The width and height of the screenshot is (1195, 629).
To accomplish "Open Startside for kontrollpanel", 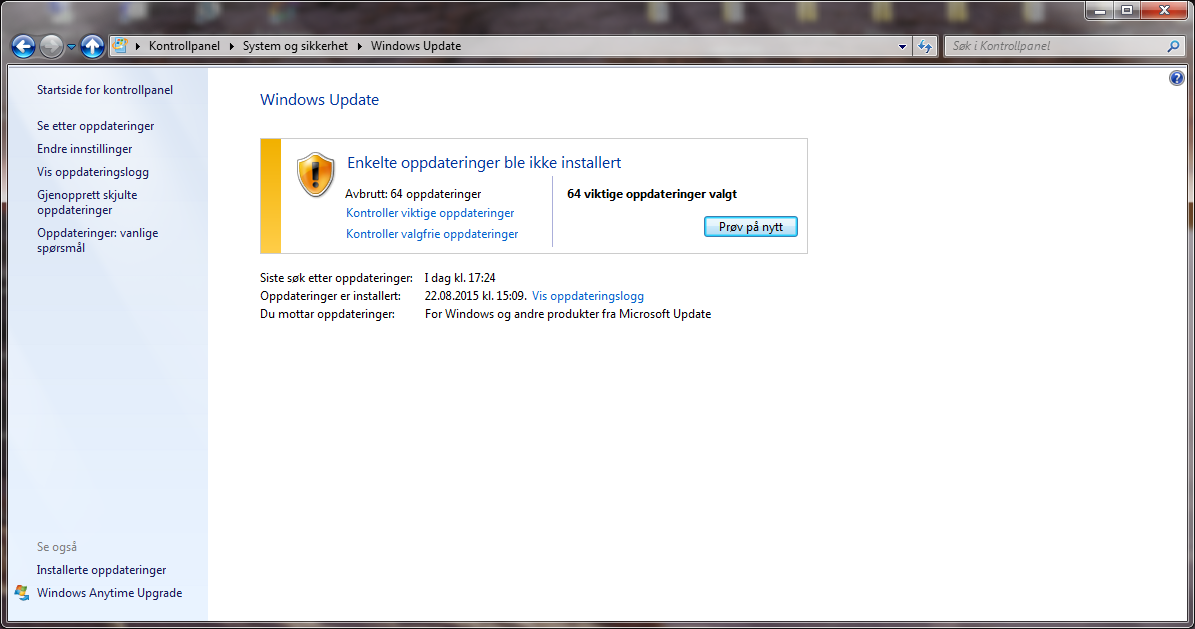I will click(x=105, y=90).
